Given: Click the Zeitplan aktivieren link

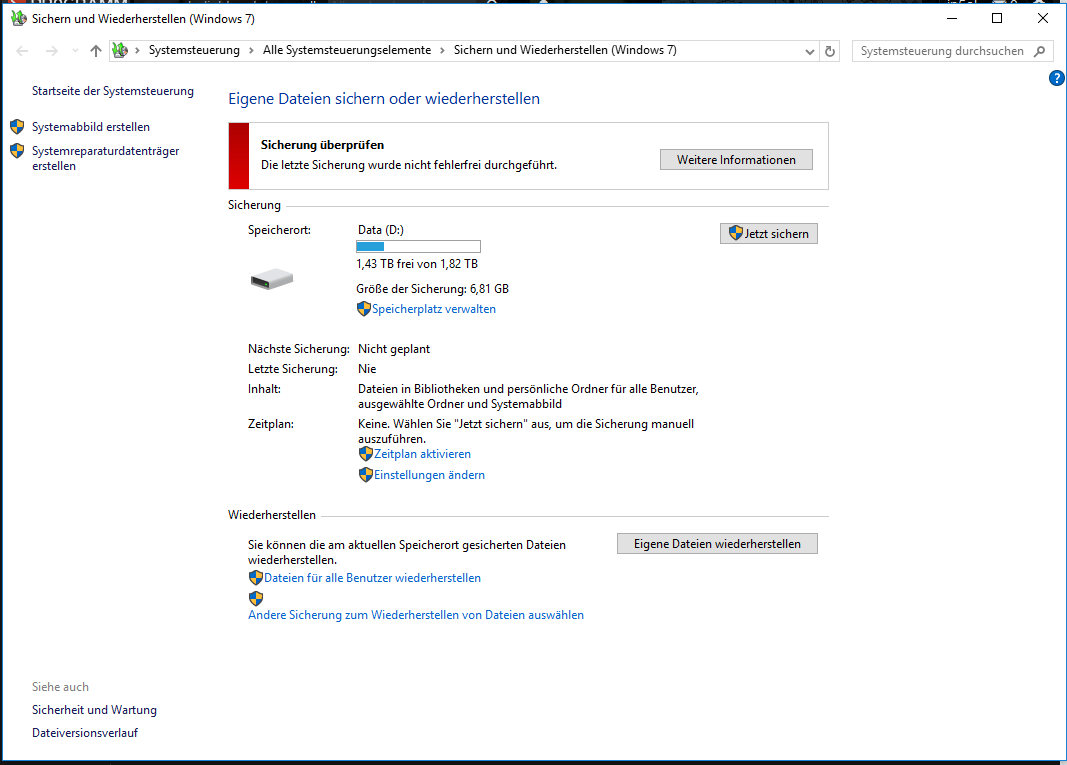Looking at the screenshot, I should [423, 454].
